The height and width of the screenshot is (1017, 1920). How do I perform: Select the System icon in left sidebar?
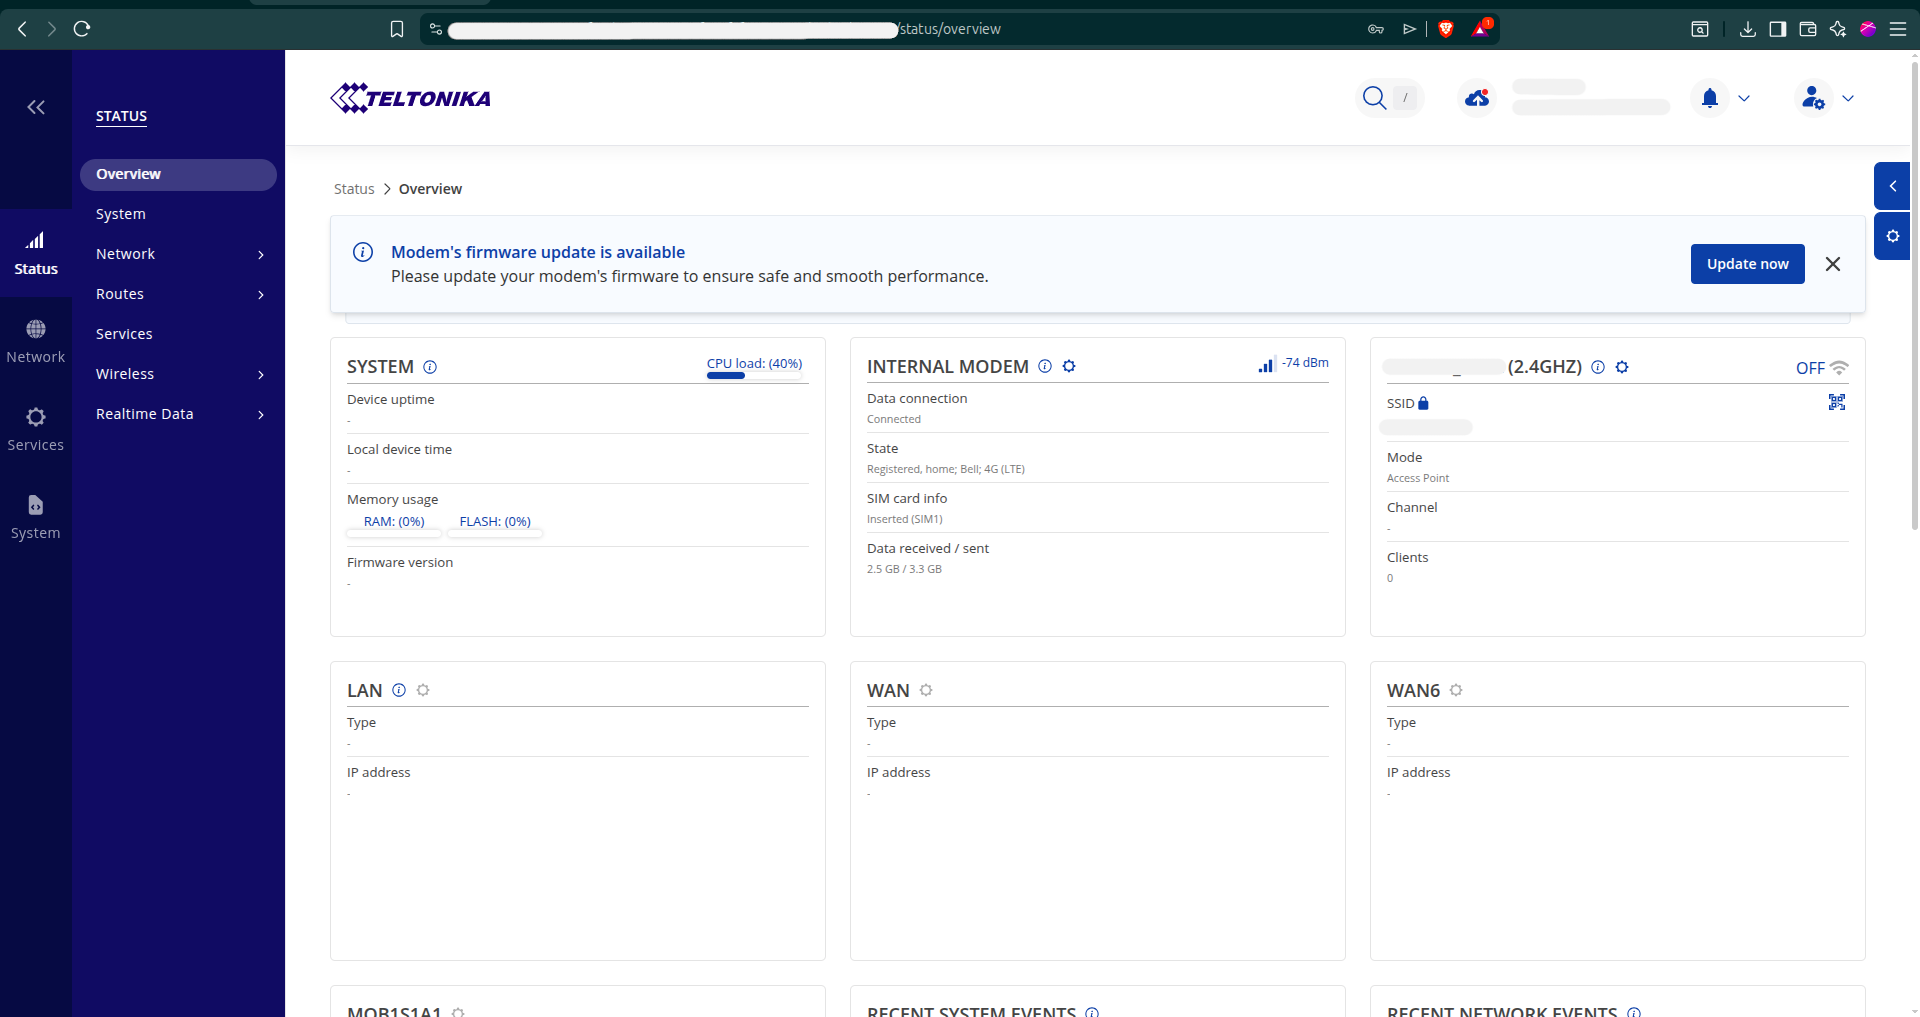click(36, 515)
